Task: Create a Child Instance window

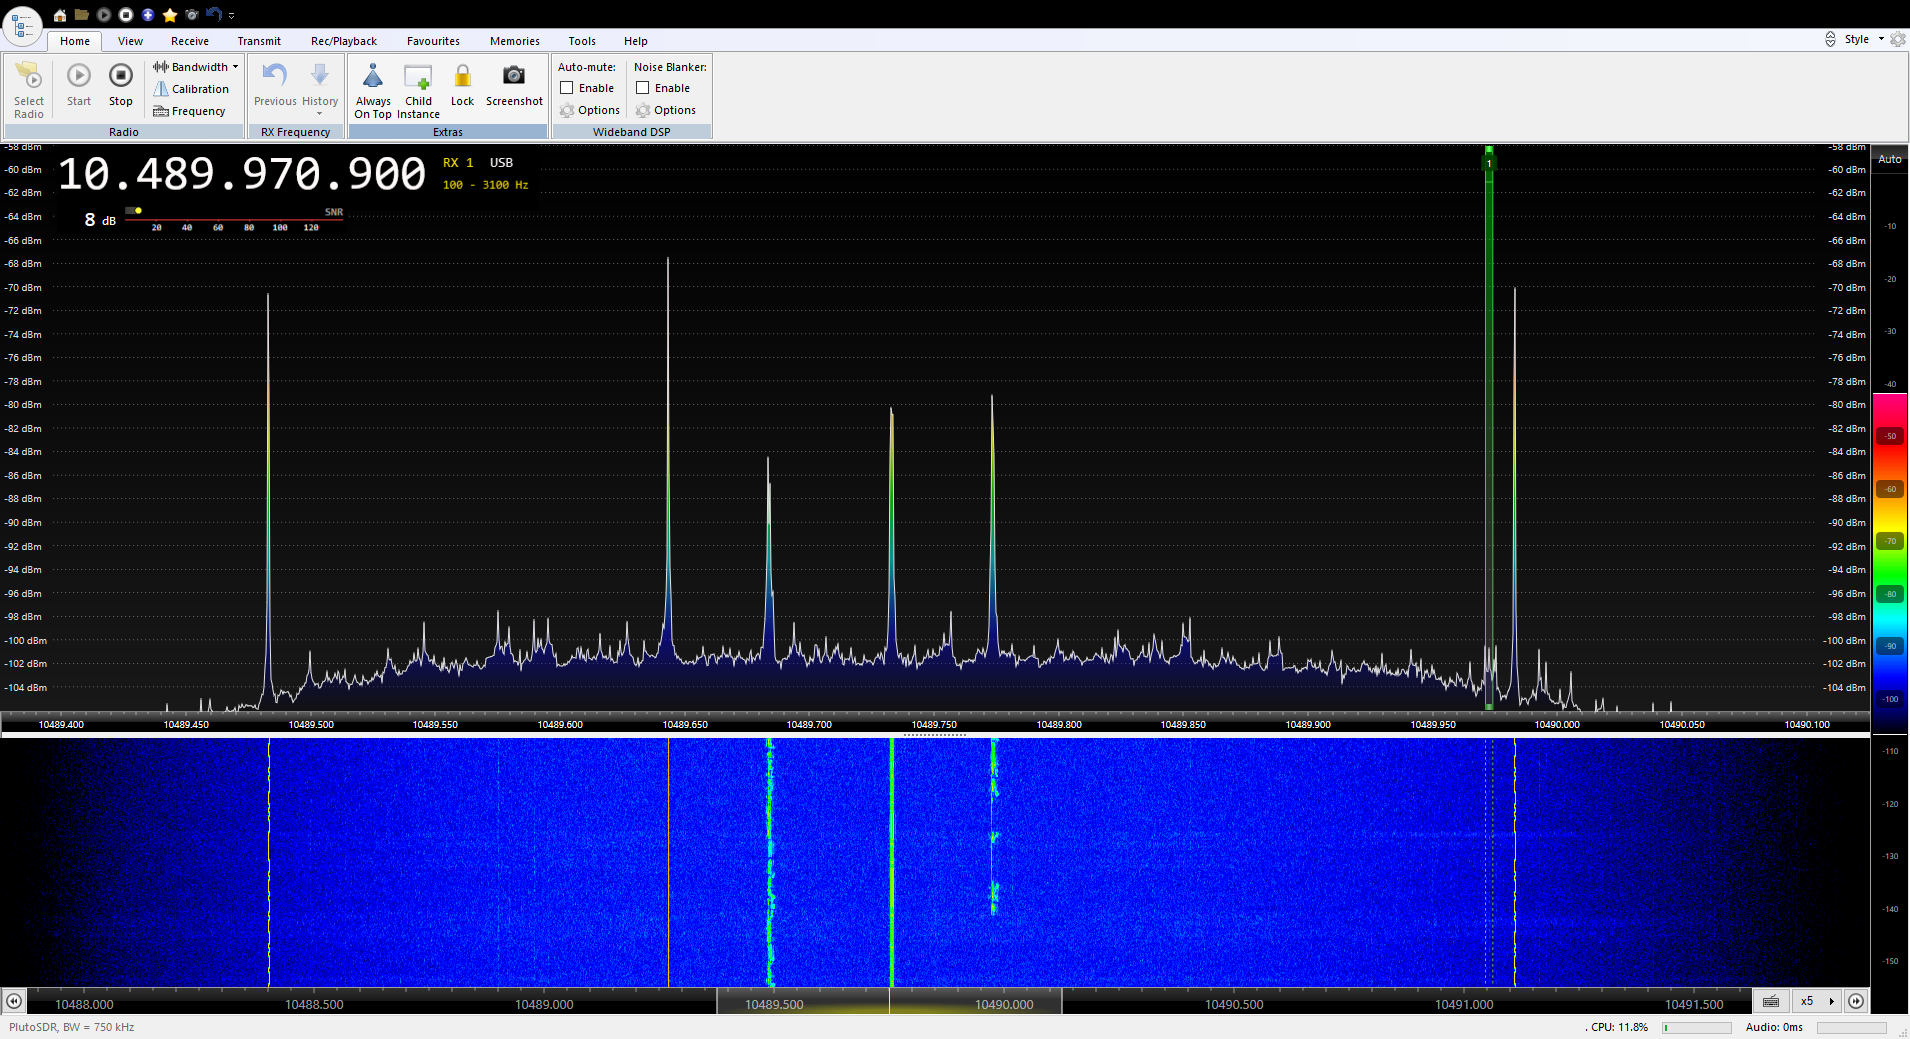Action: (x=418, y=77)
